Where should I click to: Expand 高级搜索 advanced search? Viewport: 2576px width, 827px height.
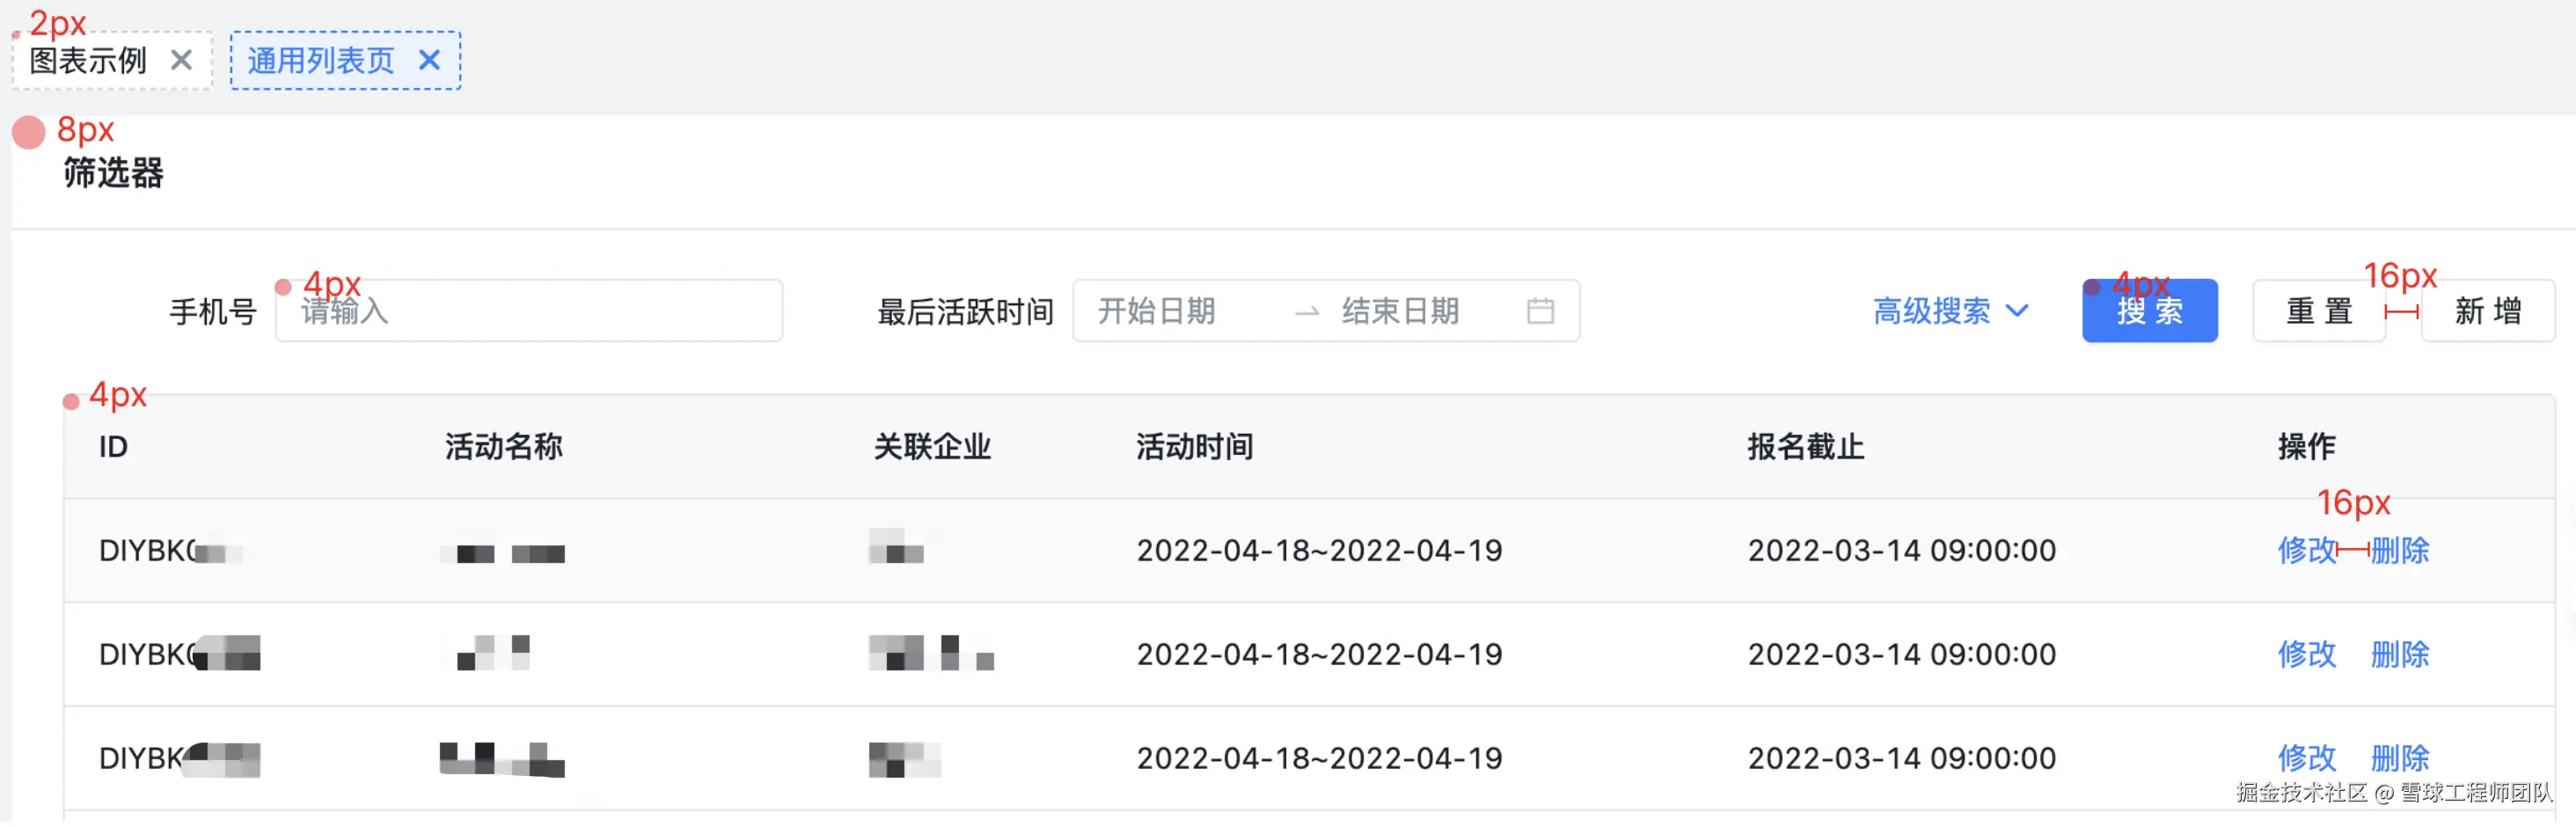click(1950, 311)
